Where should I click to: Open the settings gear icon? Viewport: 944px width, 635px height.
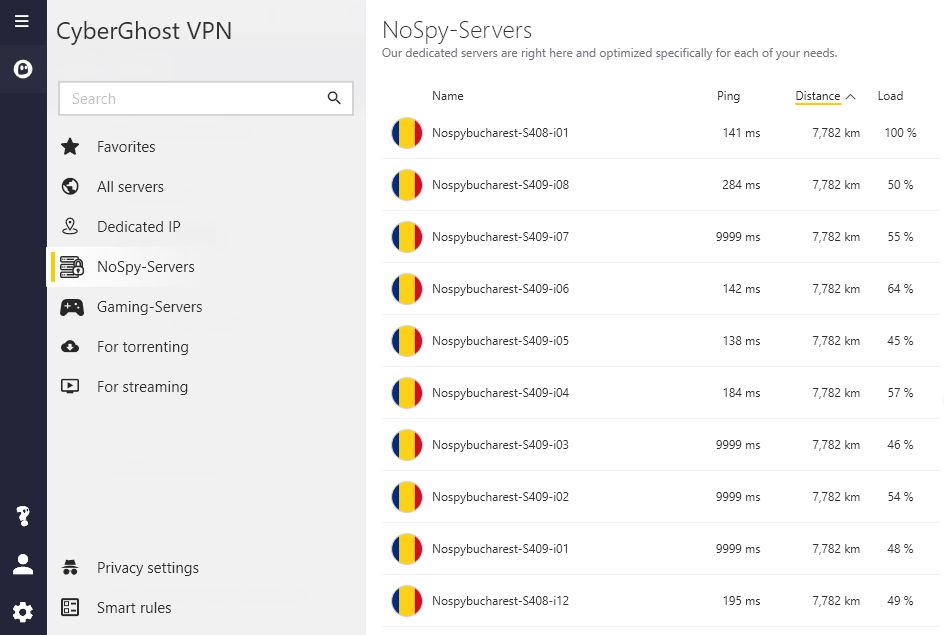23,612
